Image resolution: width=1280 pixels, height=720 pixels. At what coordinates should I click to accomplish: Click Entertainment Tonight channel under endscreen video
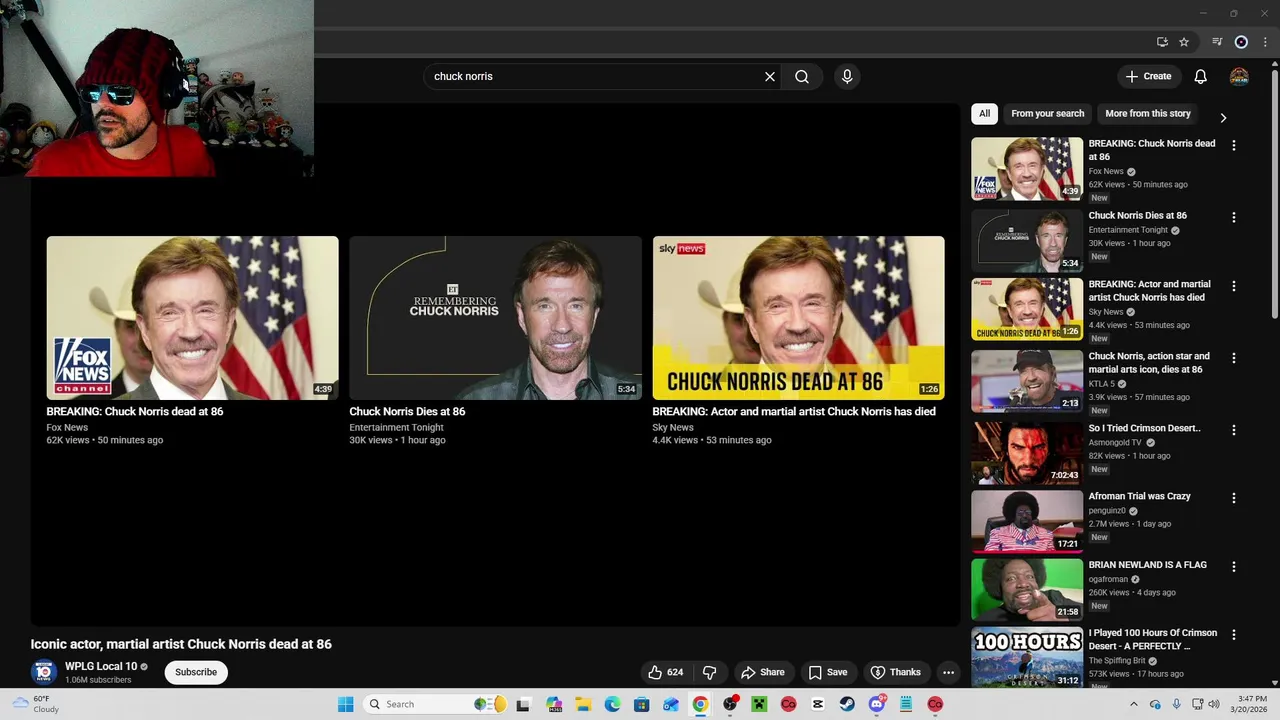(x=396, y=427)
